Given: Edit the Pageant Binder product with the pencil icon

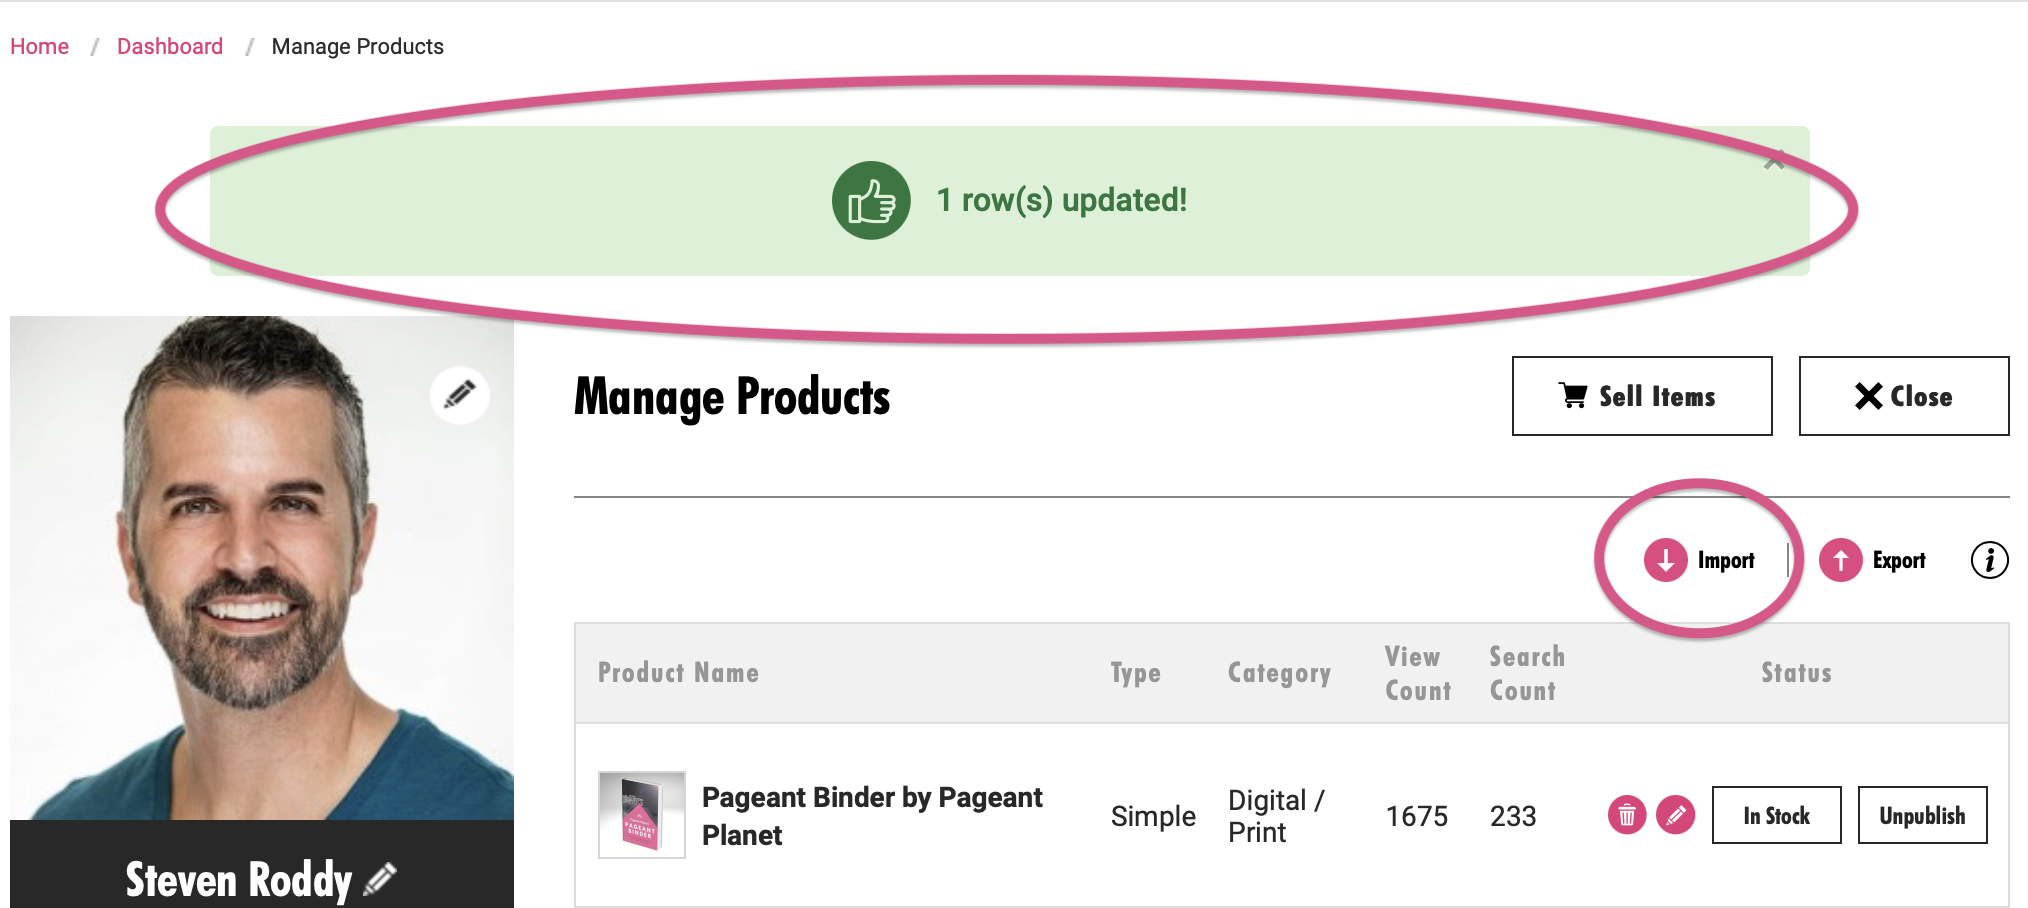Looking at the screenshot, I should (x=1676, y=816).
